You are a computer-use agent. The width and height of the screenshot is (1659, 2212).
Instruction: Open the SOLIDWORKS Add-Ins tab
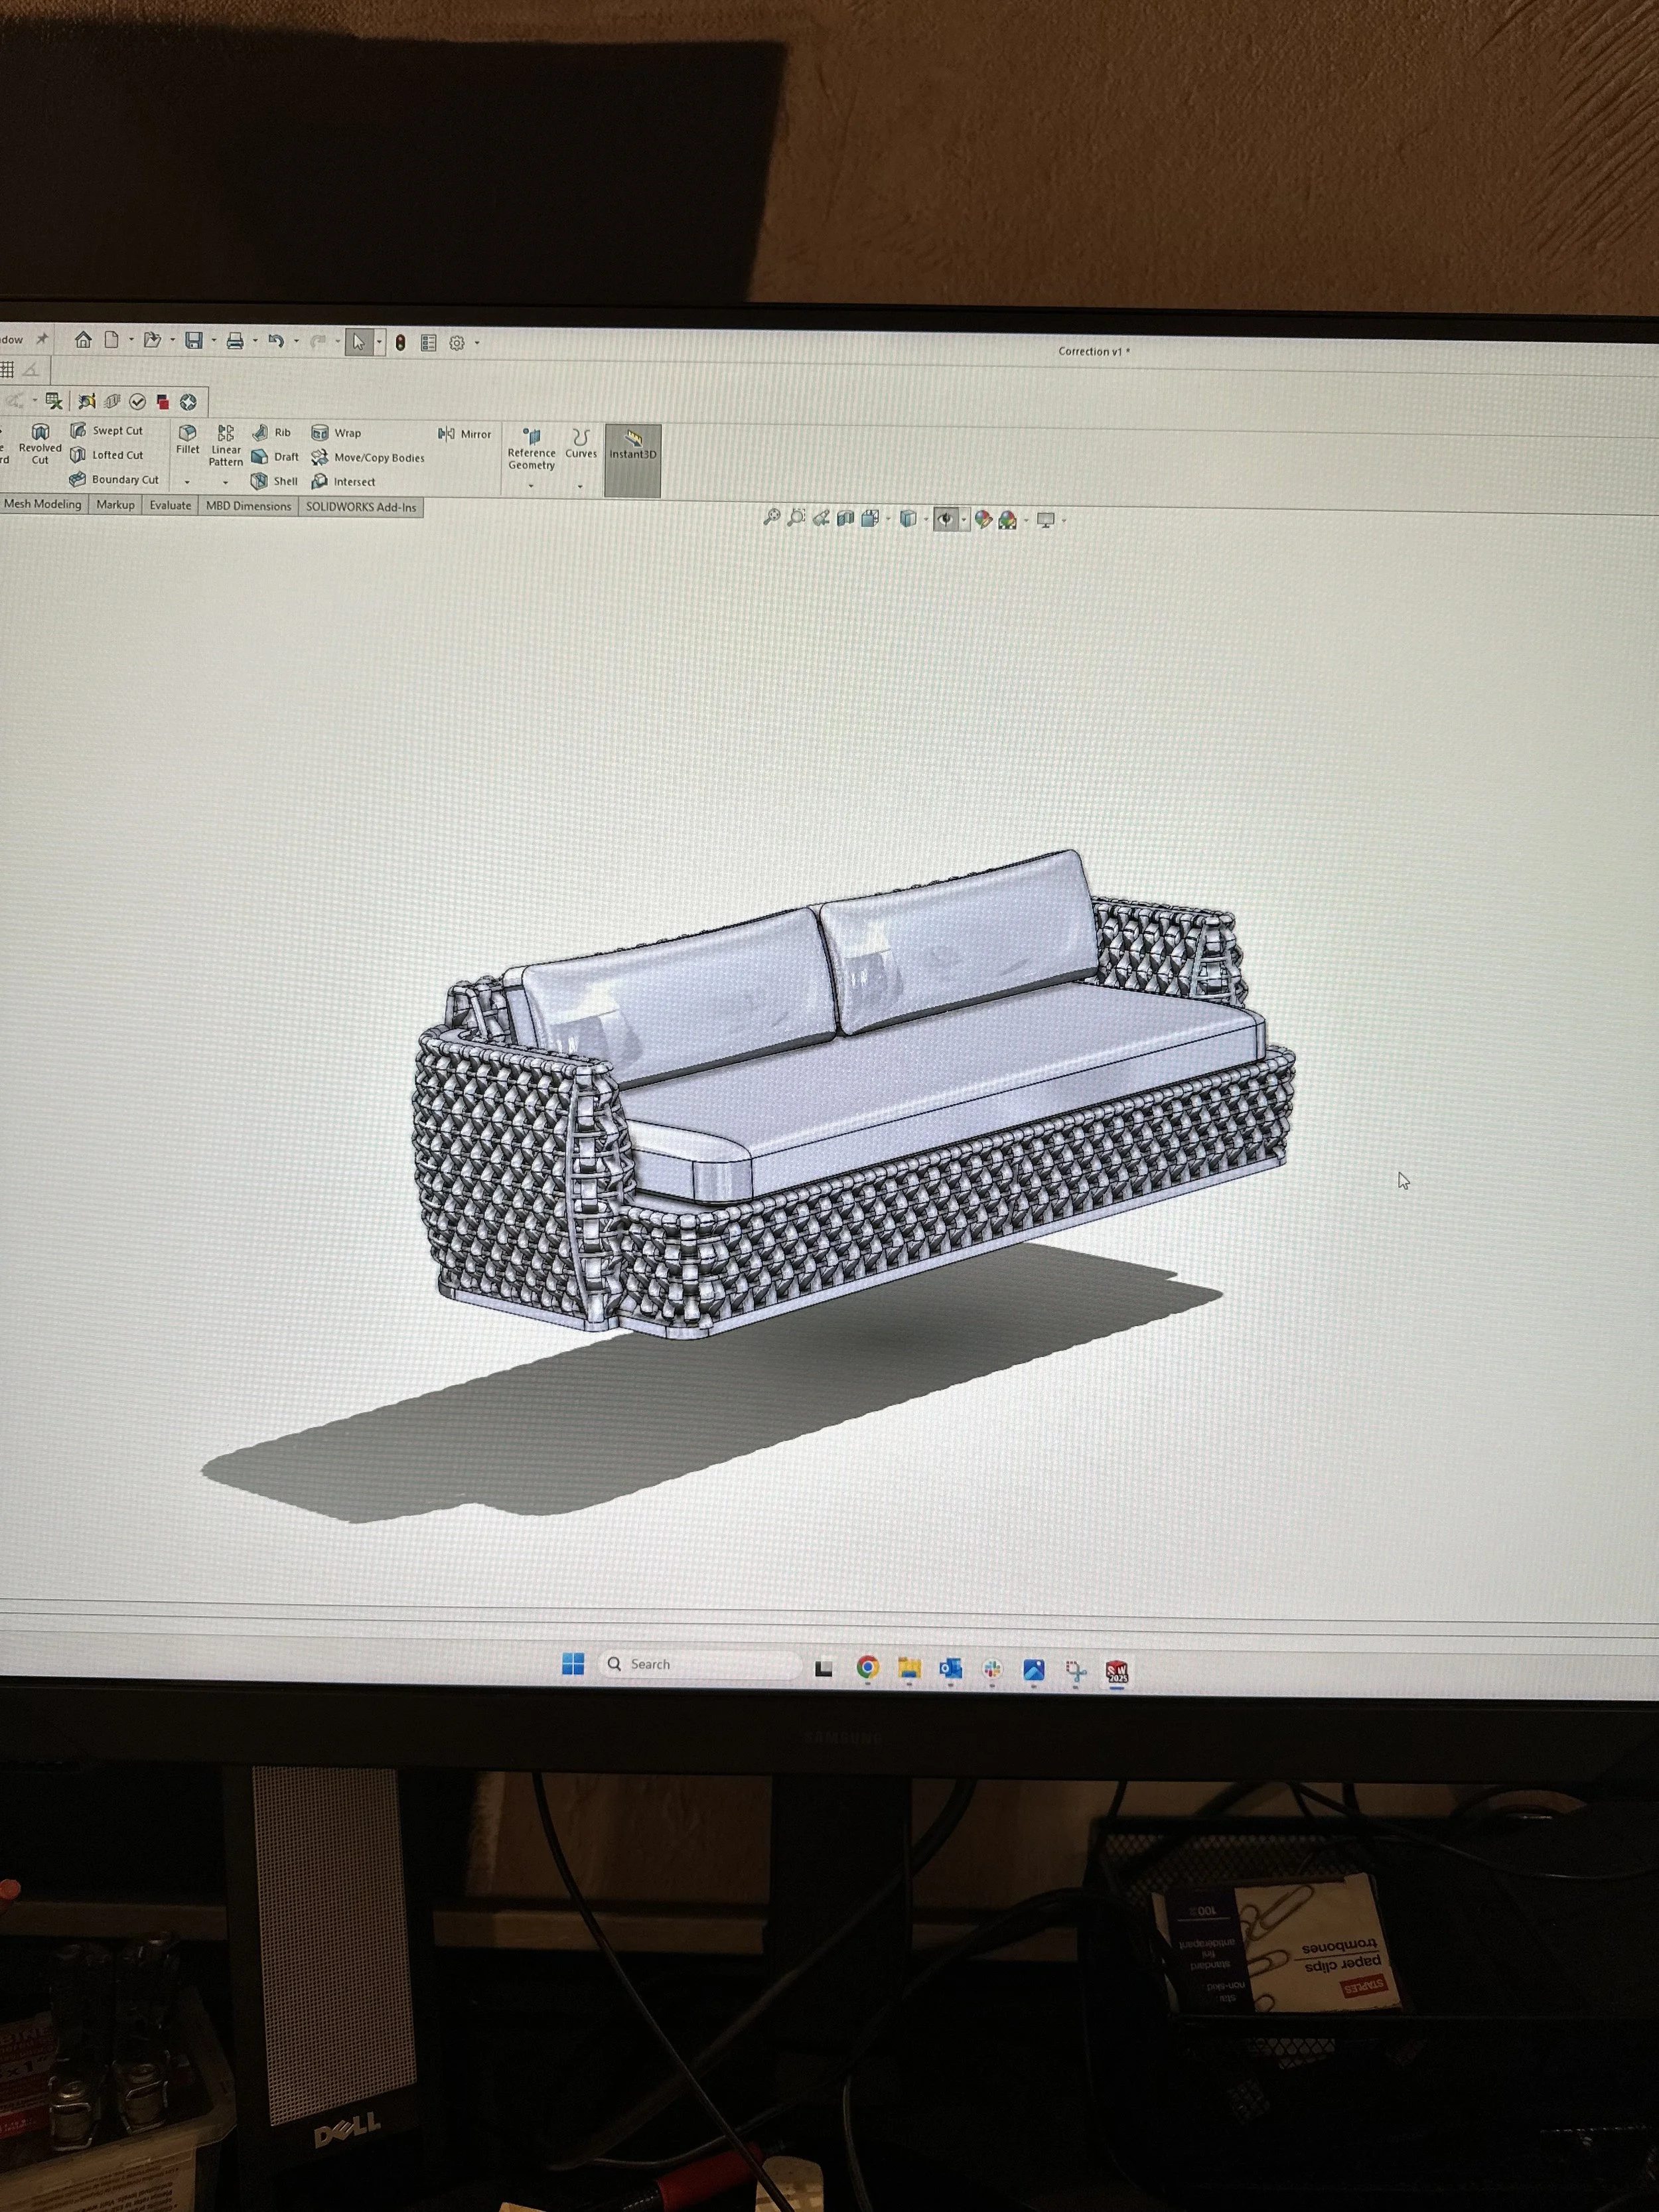[361, 507]
